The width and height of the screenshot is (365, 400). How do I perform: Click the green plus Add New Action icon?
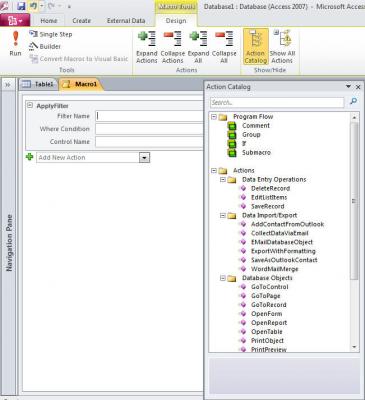[x=29, y=157]
